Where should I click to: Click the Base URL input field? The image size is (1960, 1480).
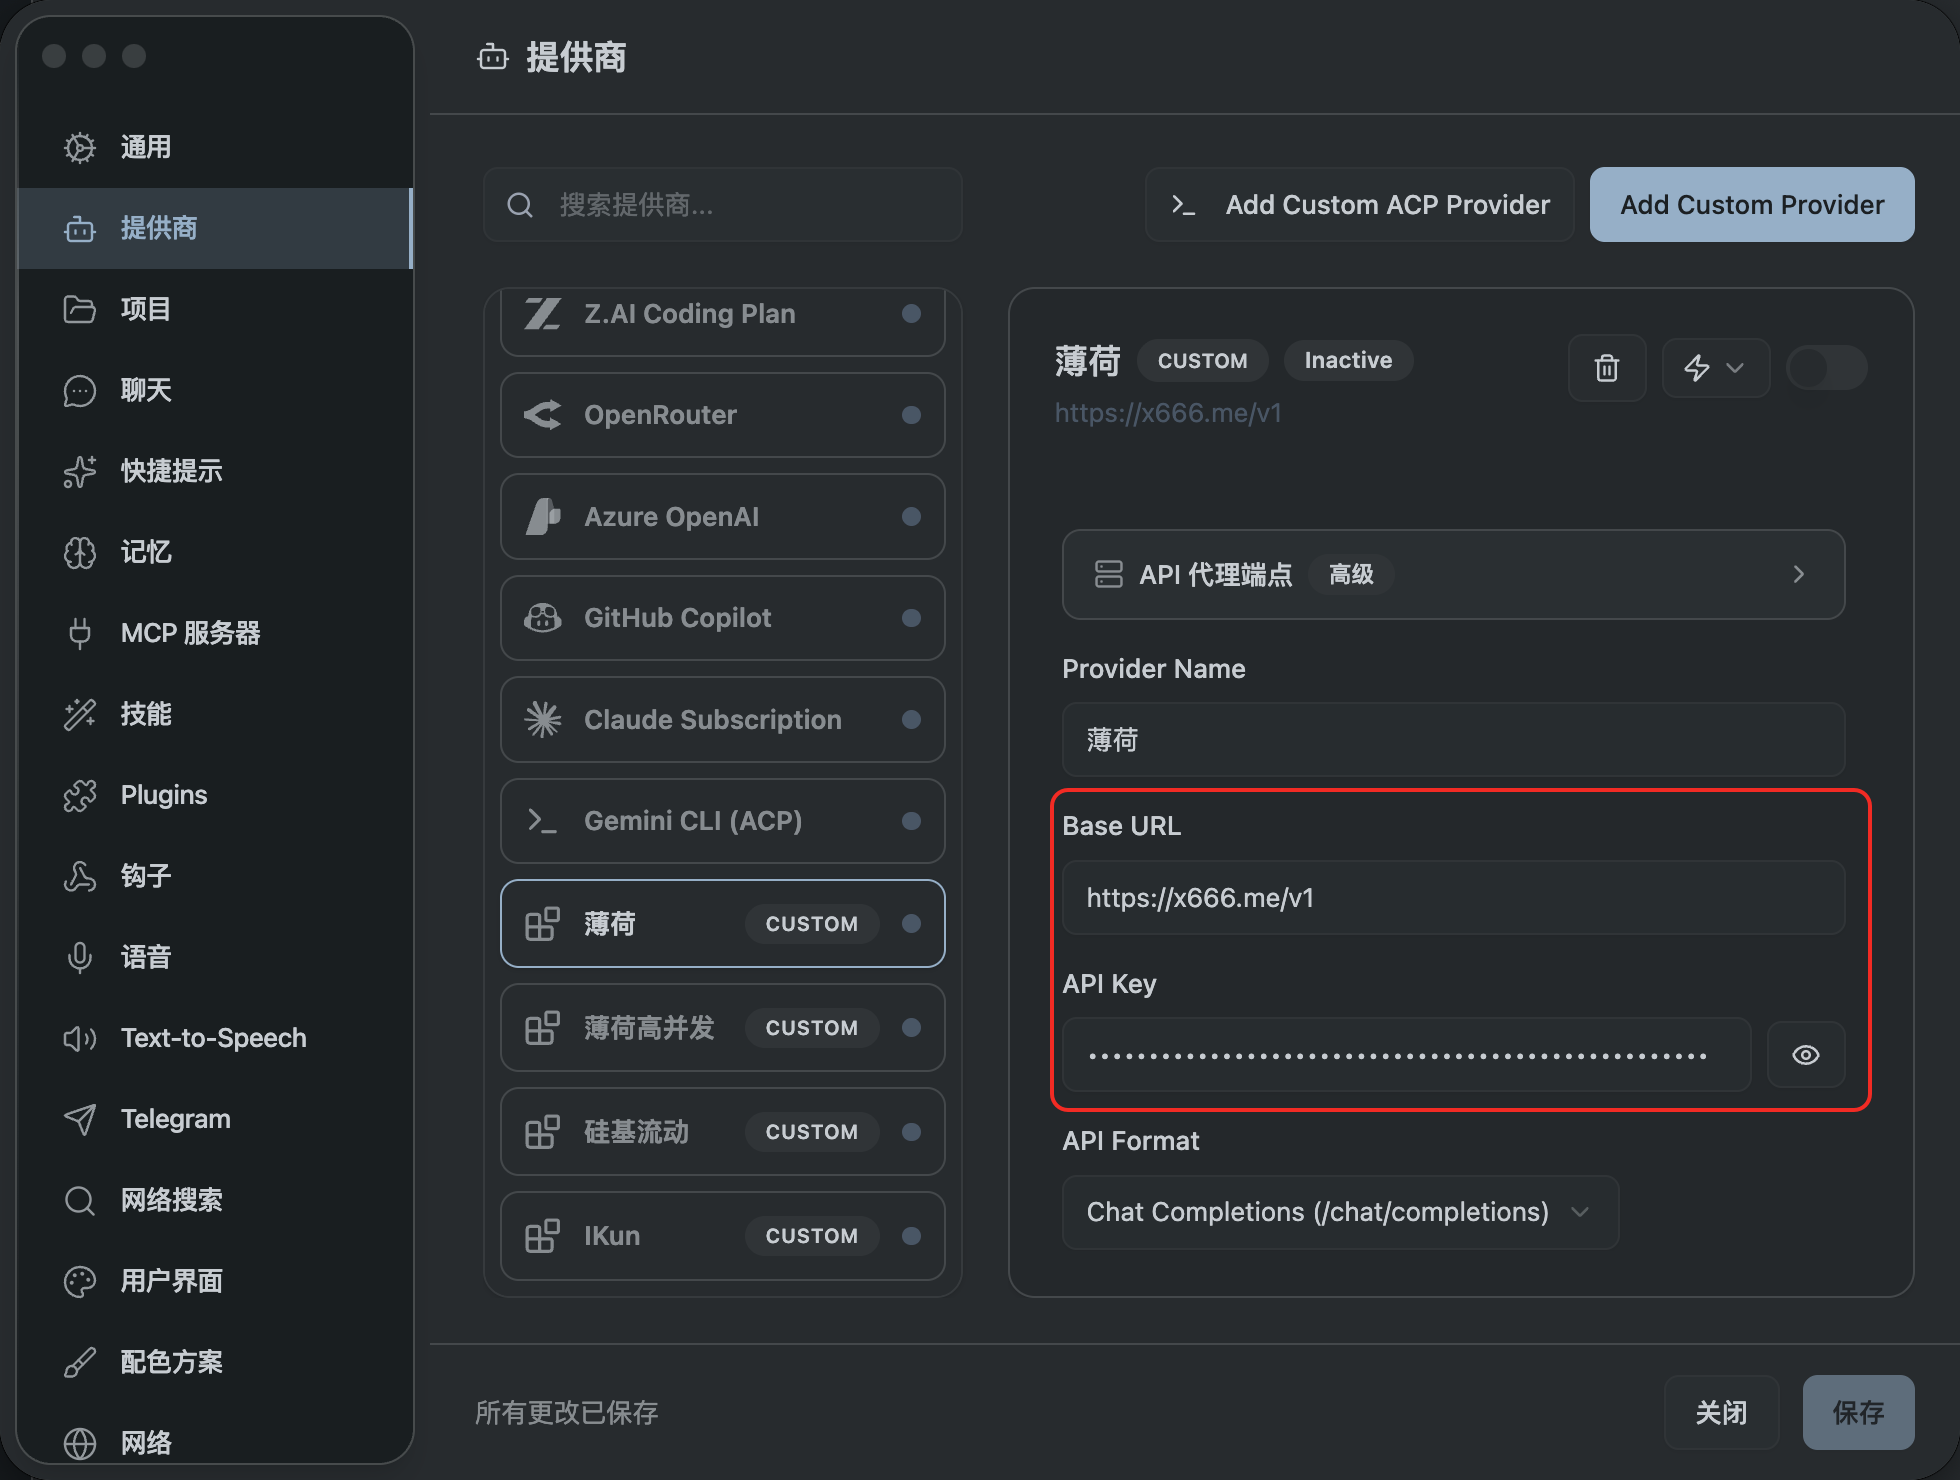[1453, 897]
